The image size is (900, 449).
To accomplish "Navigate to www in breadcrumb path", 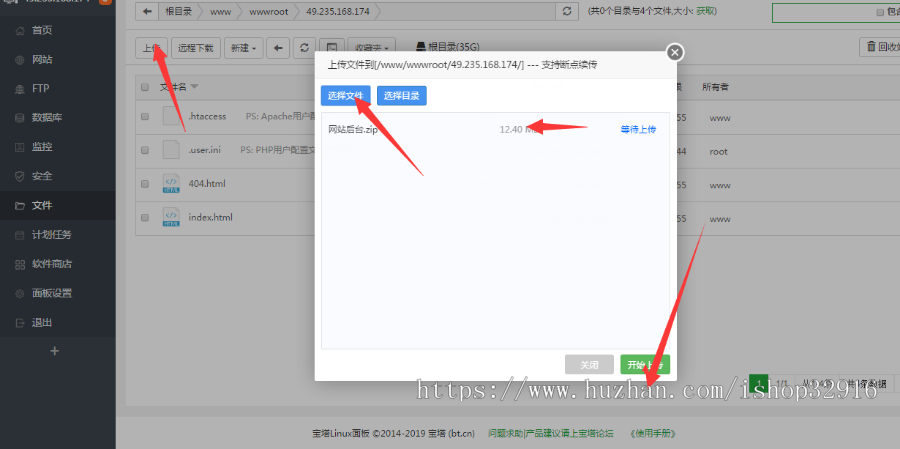I will (x=220, y=11).
